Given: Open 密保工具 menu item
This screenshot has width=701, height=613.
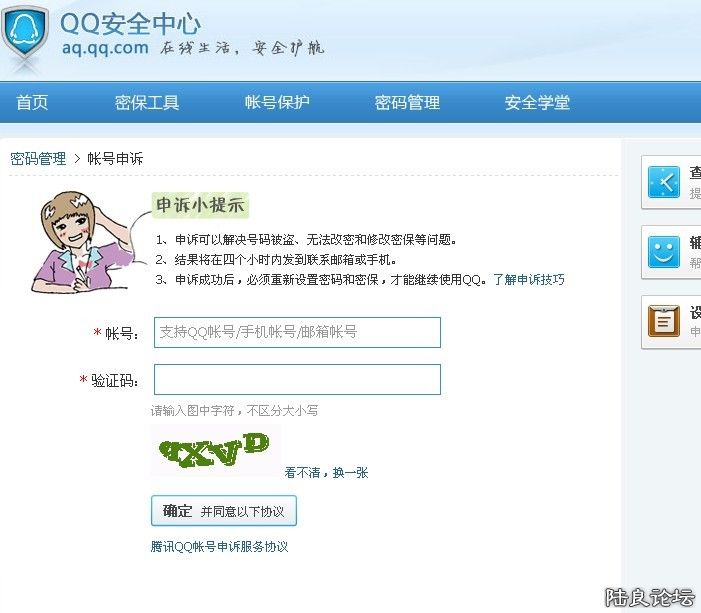Looking at the screenshot, I should pyautogui.click(x=147, y=102).
